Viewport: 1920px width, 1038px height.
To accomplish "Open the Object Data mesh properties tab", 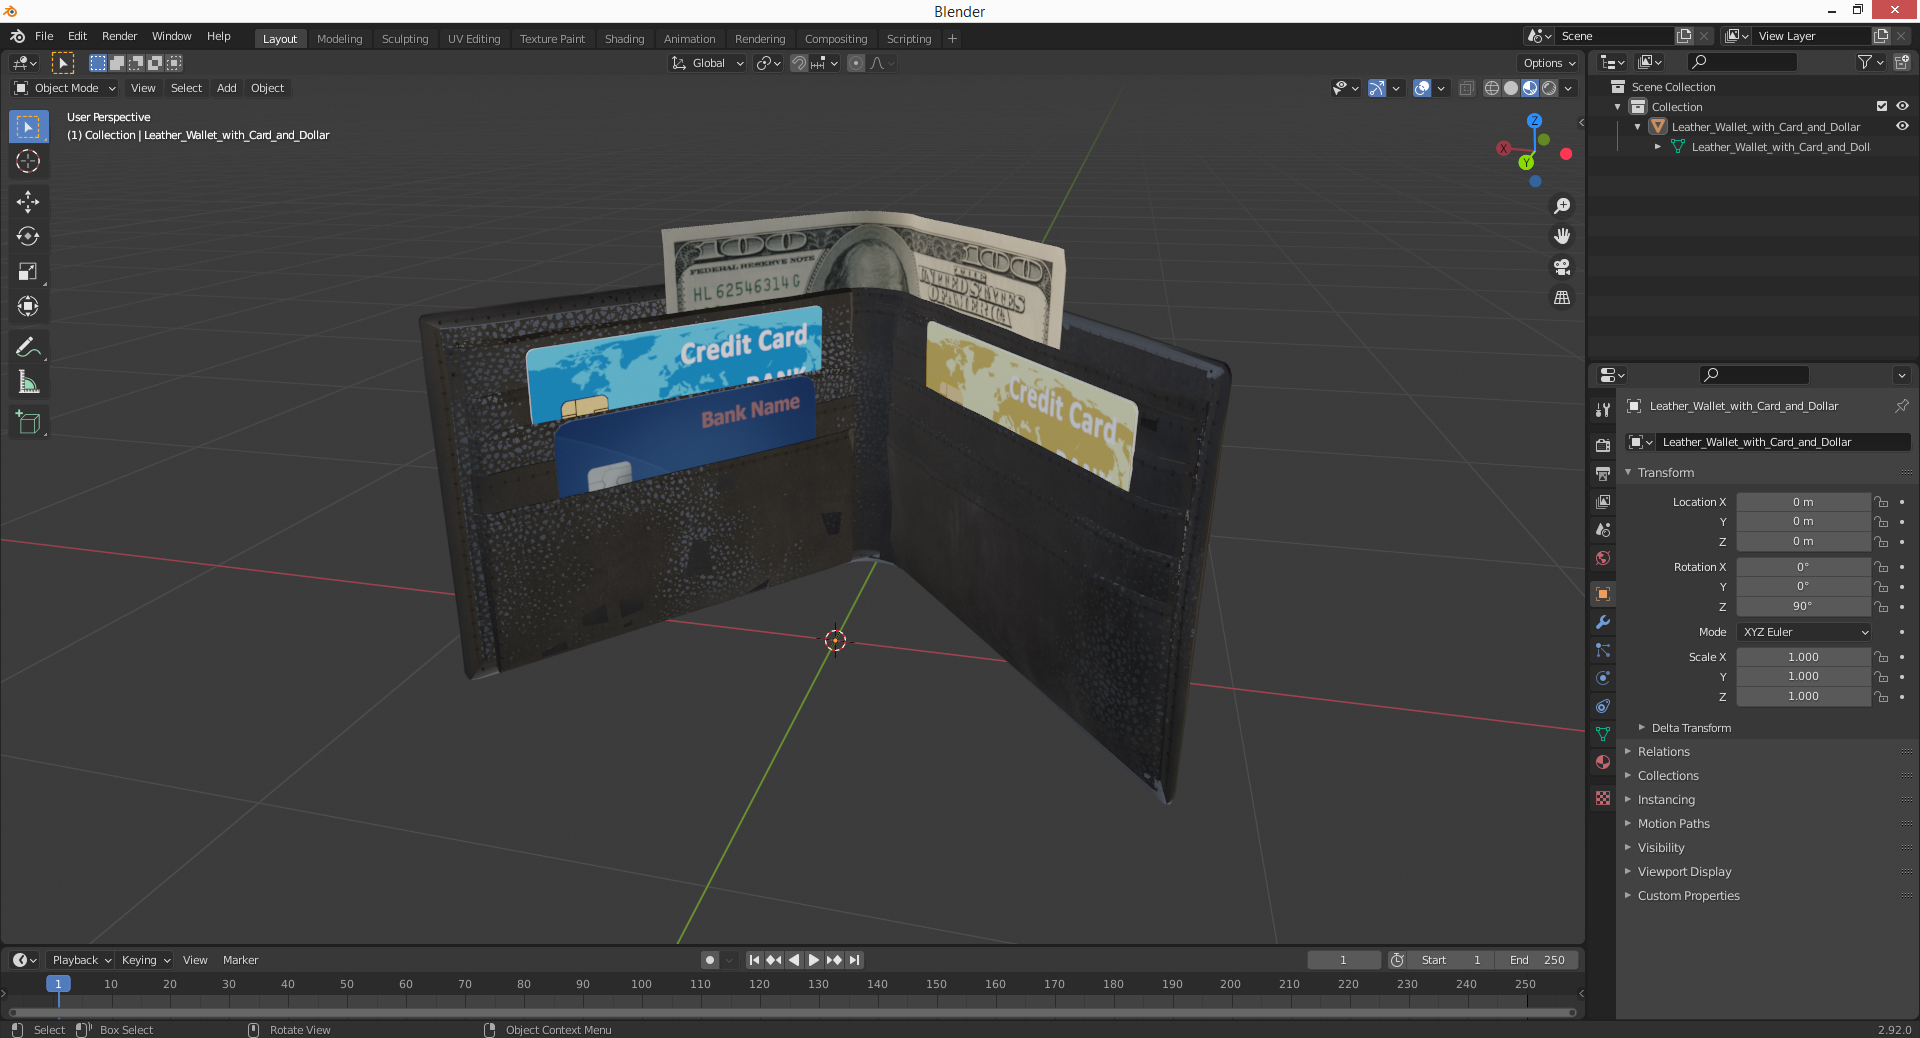I will point(1603,734).
